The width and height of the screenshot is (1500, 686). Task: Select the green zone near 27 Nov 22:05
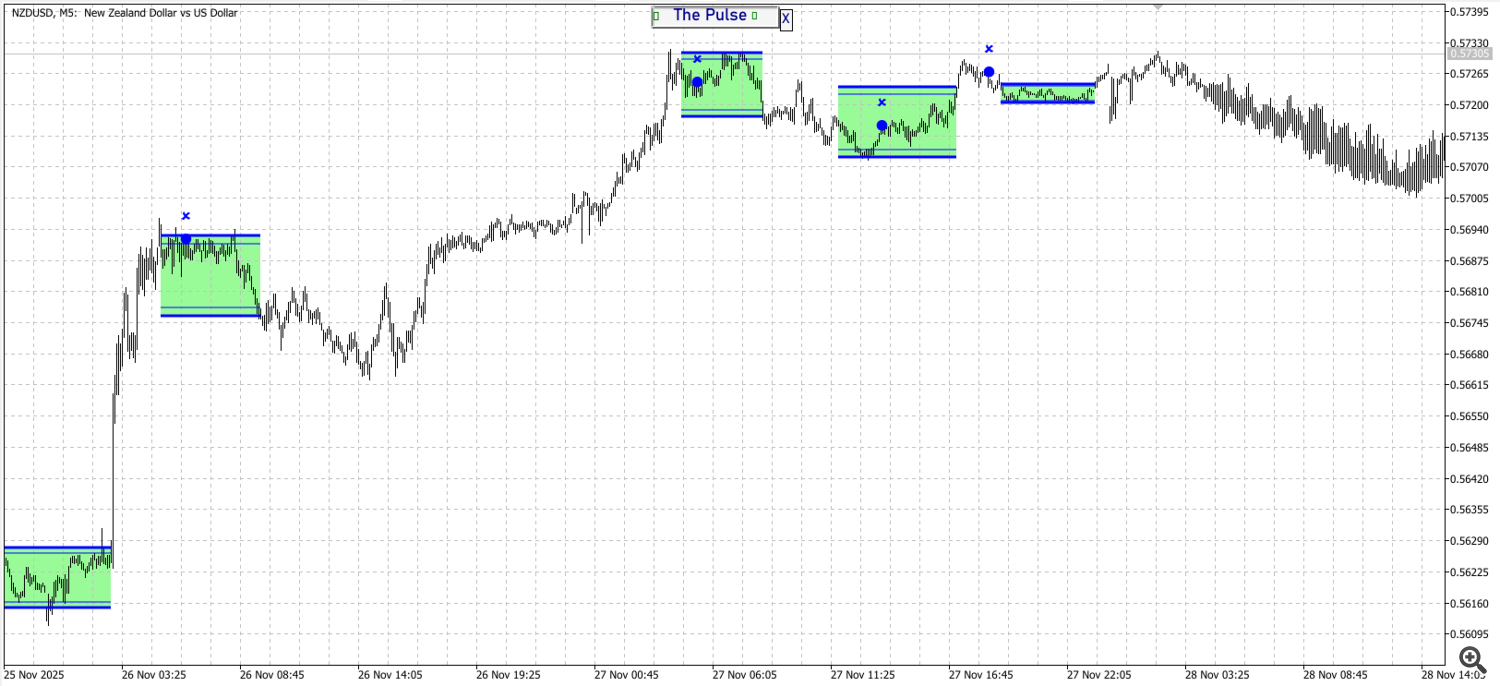(x=1048, y=92)
